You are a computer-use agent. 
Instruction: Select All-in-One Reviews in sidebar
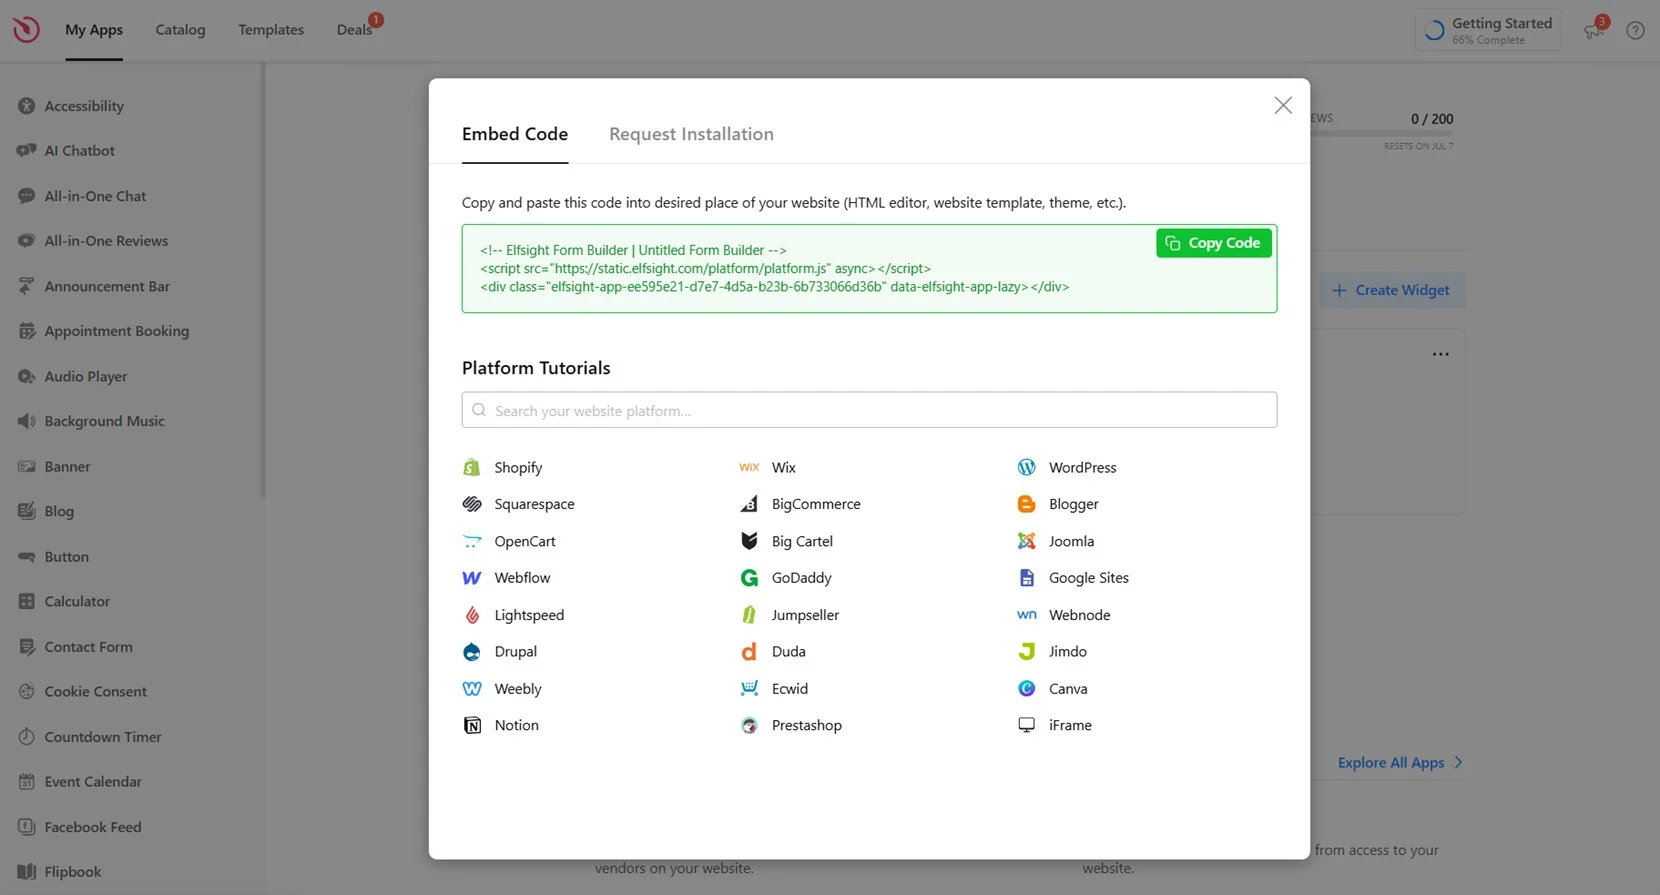coord(106,241)
